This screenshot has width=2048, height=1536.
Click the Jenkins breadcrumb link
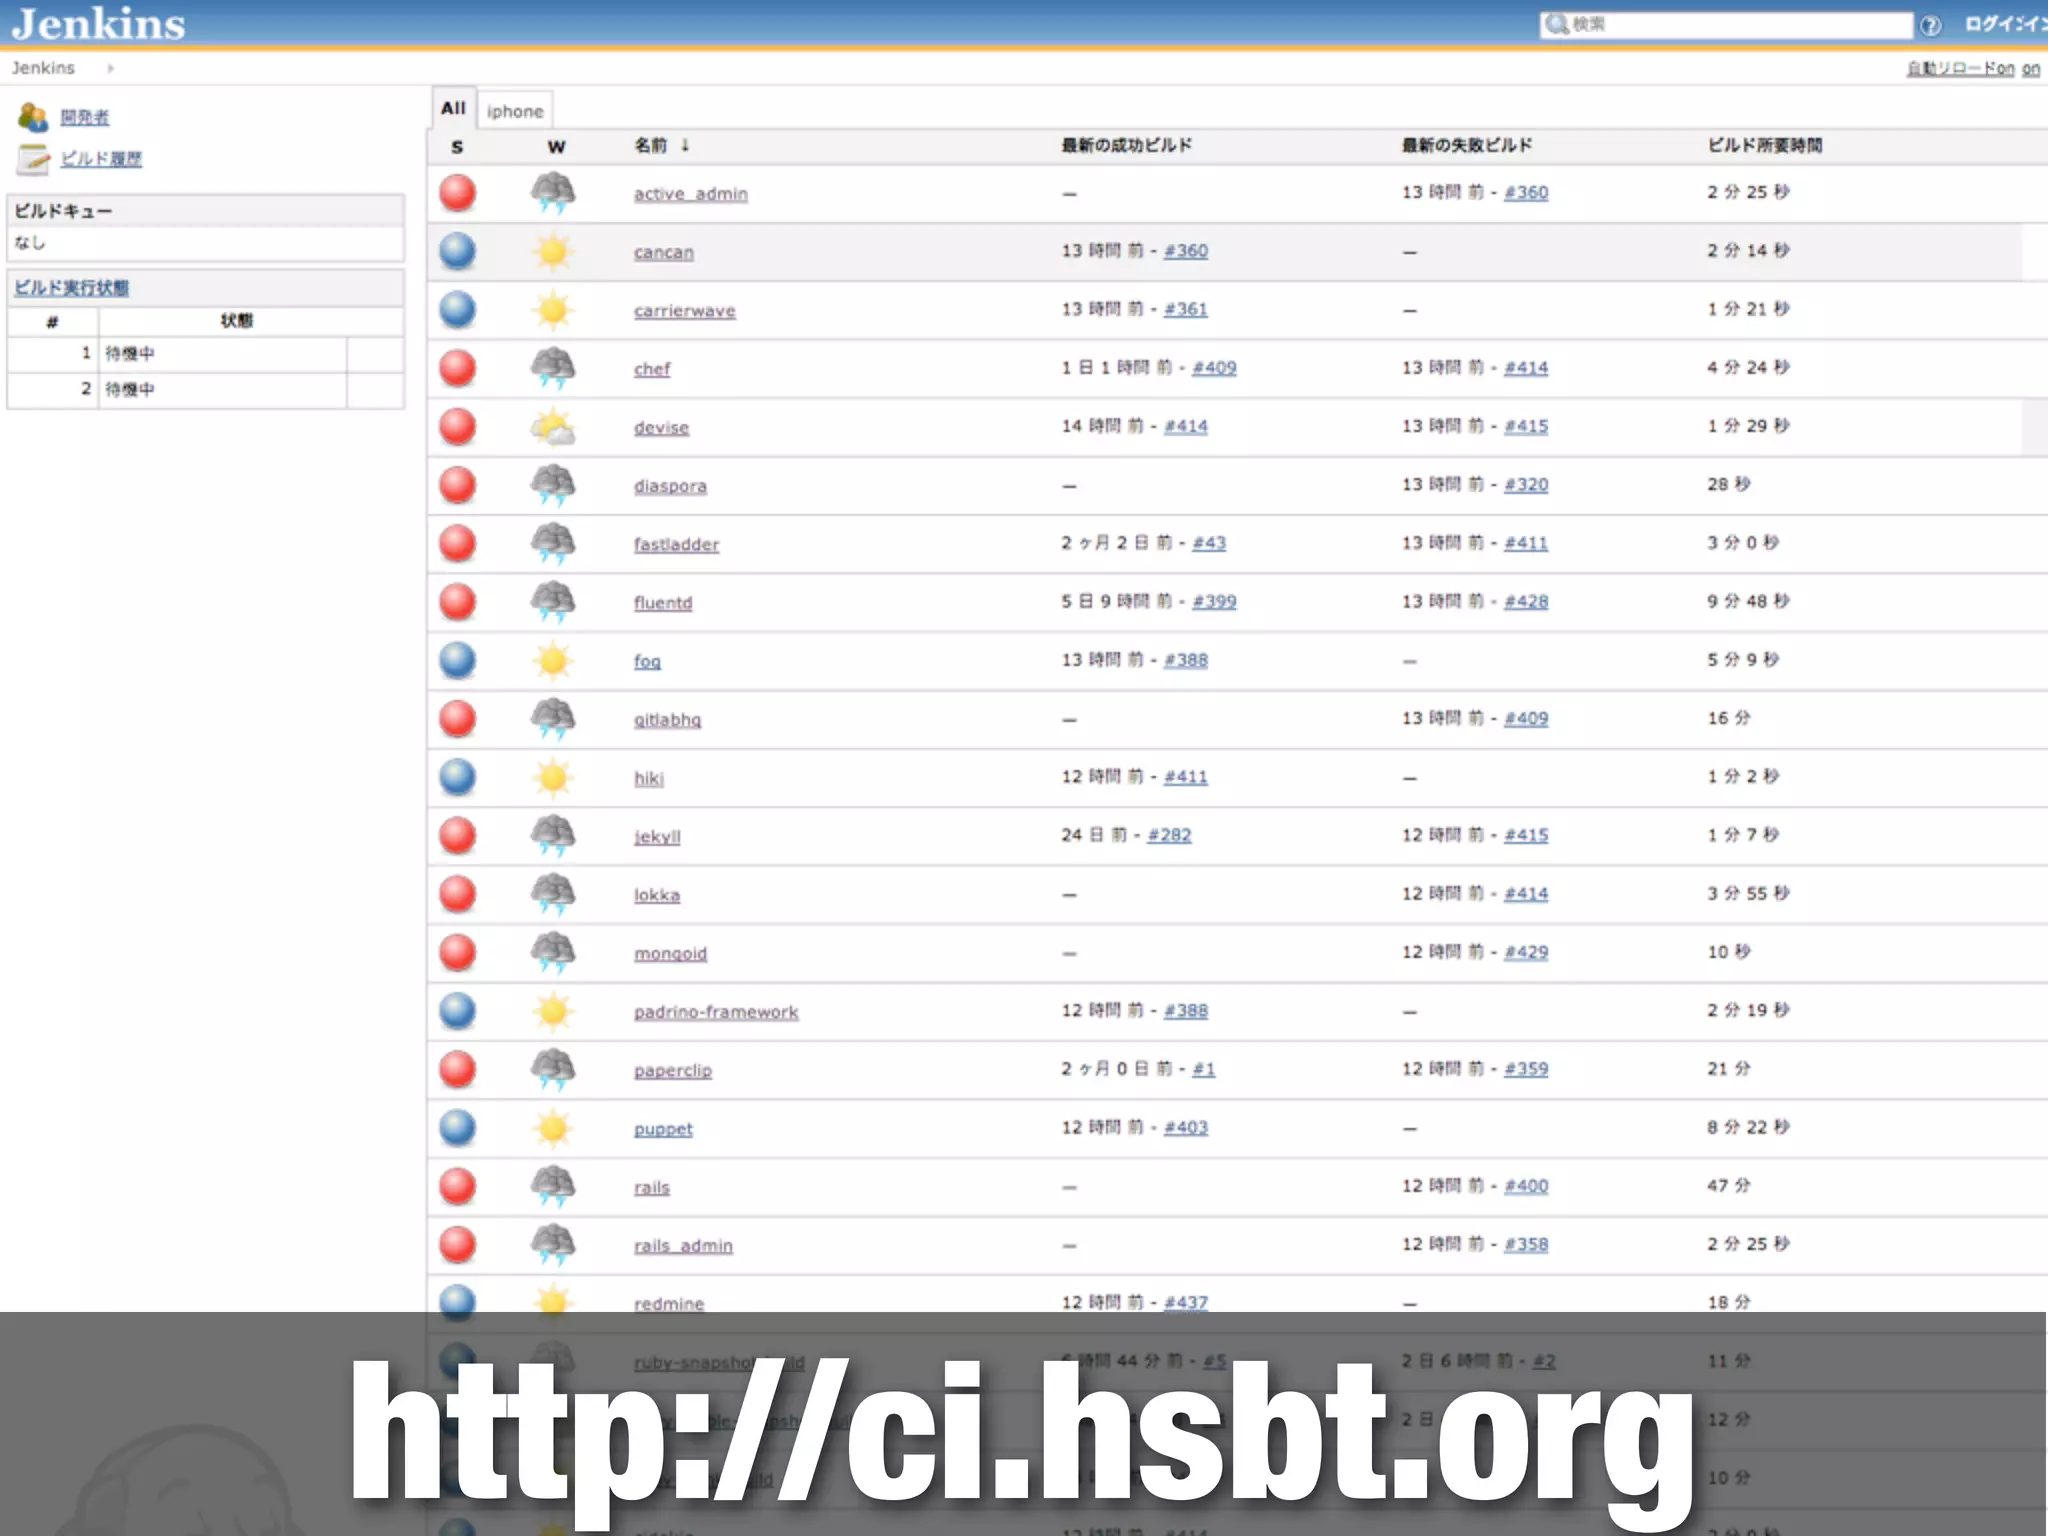[43, 68]
